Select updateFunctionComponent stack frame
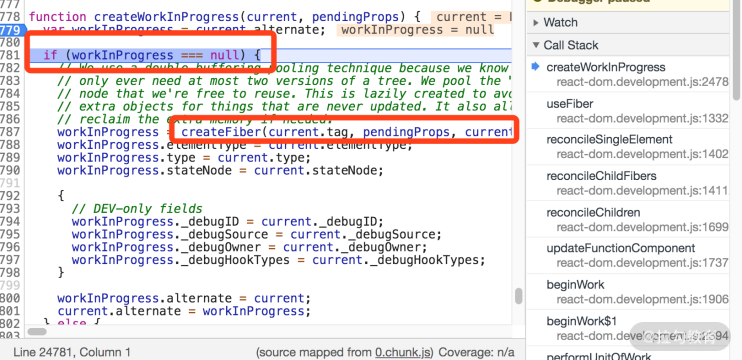This screenshot has width=742, height=360. [629, 255]
